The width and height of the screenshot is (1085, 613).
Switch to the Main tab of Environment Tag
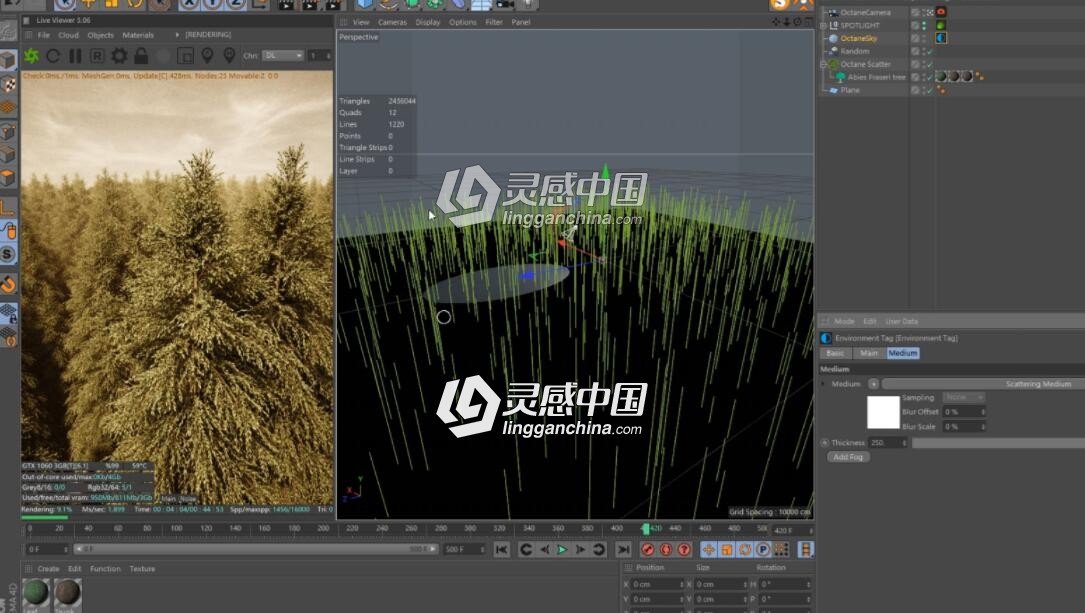coord(868,353)
